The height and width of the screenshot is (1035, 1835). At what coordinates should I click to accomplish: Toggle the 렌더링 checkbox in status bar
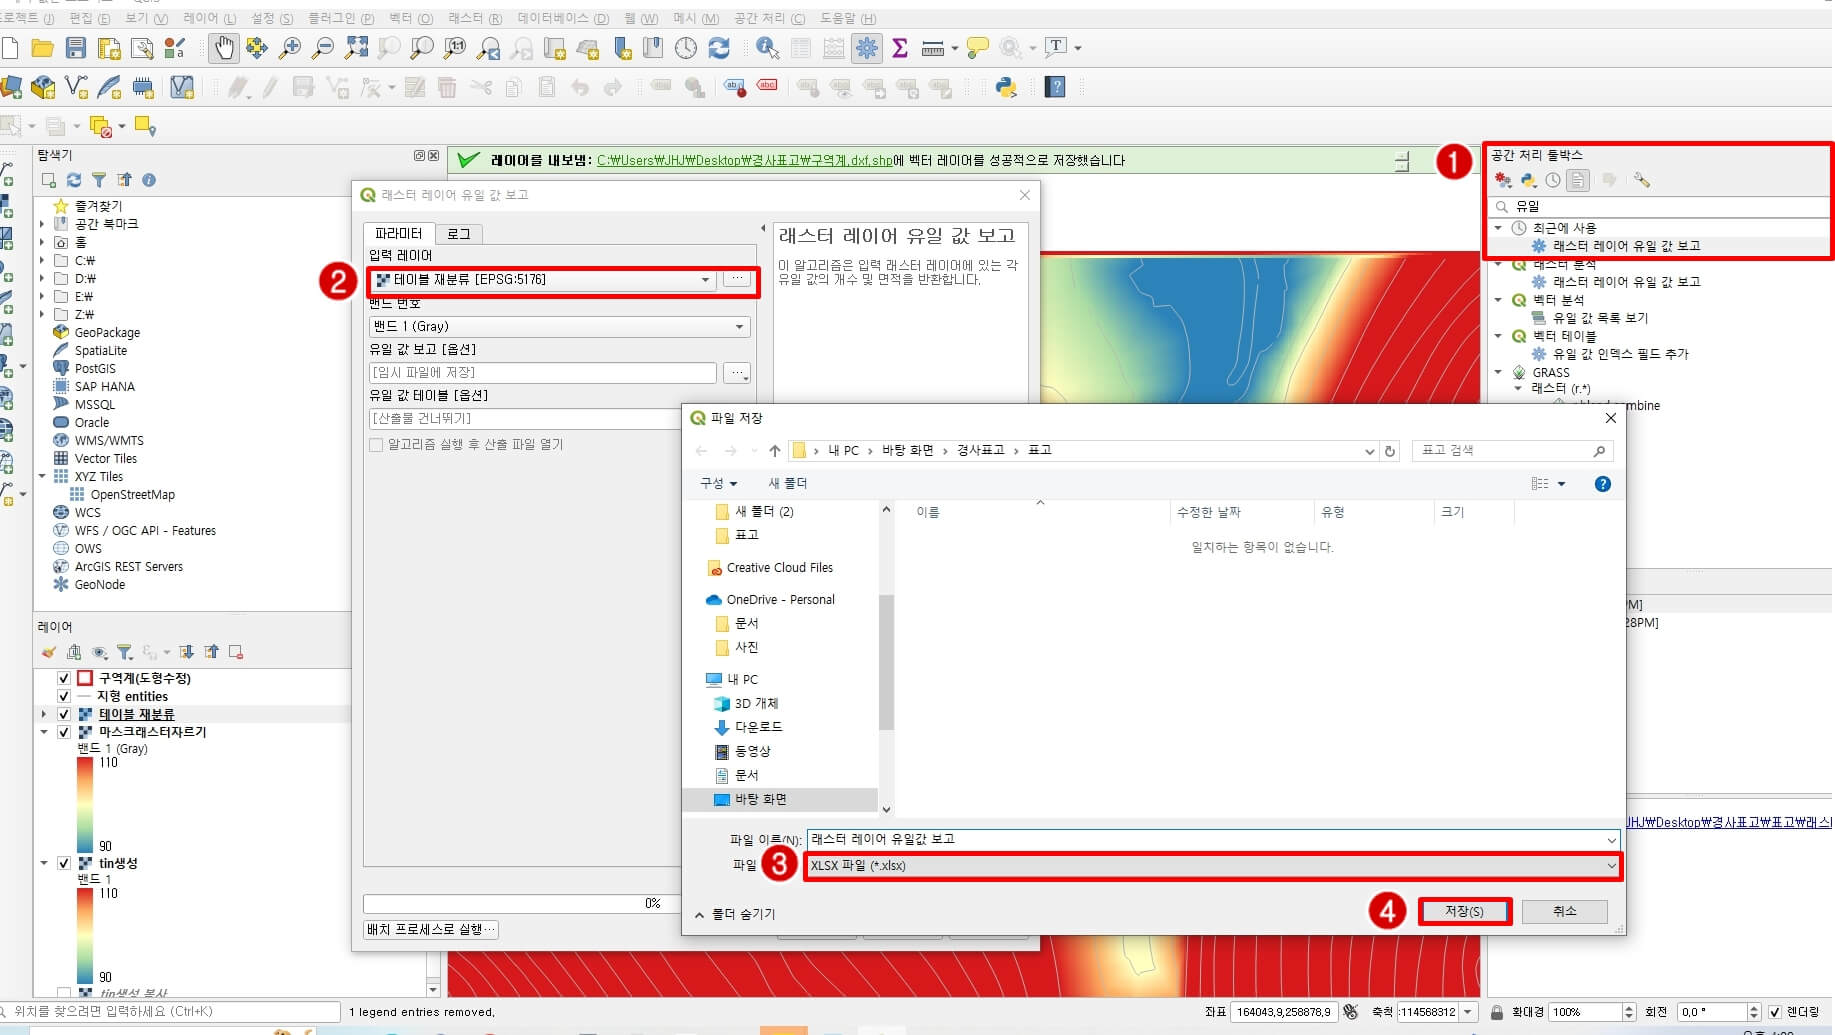[1774, 1012]
